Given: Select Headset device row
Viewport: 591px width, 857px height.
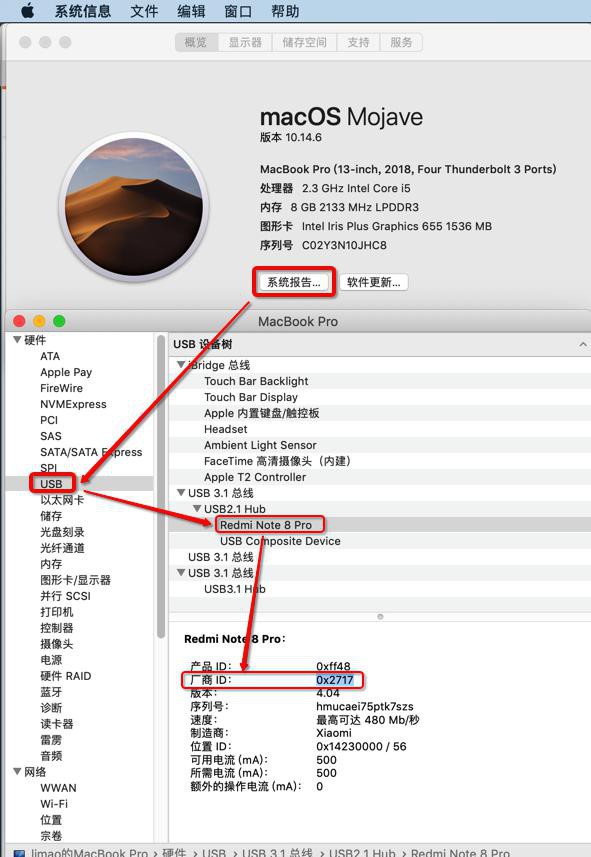Looking at the screenshot, I should 379,429.
